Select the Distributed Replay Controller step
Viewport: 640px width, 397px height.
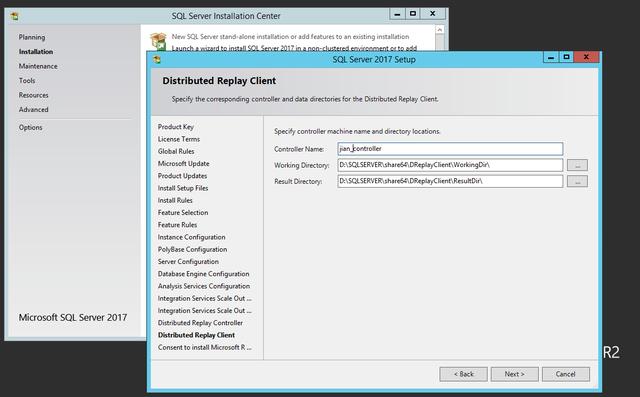(x=200, y=323)
